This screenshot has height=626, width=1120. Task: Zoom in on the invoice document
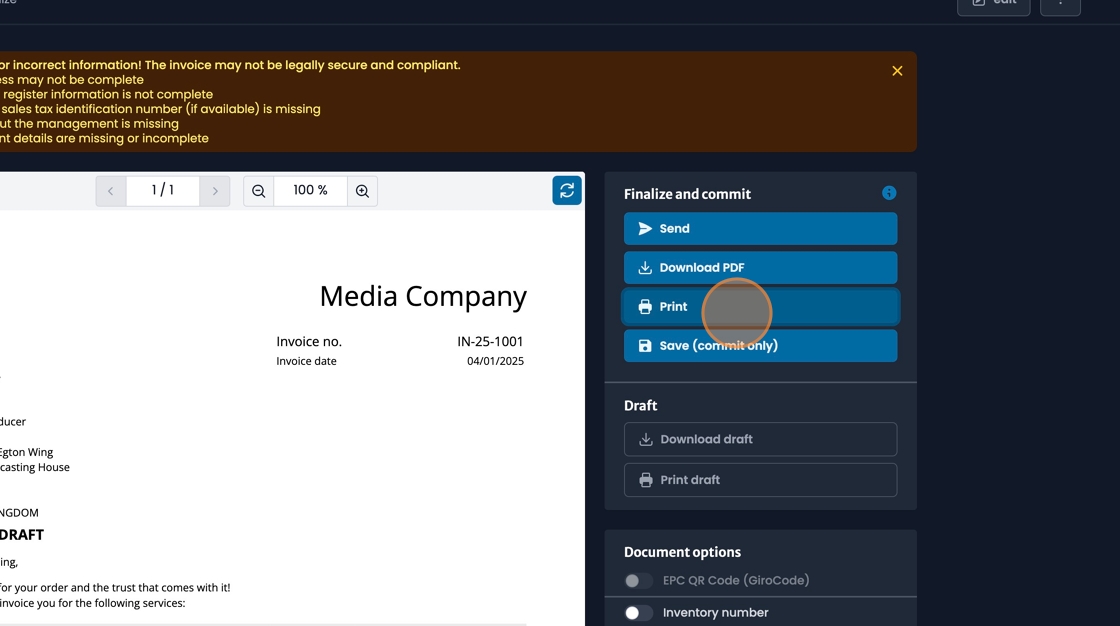tap(362, 190)
